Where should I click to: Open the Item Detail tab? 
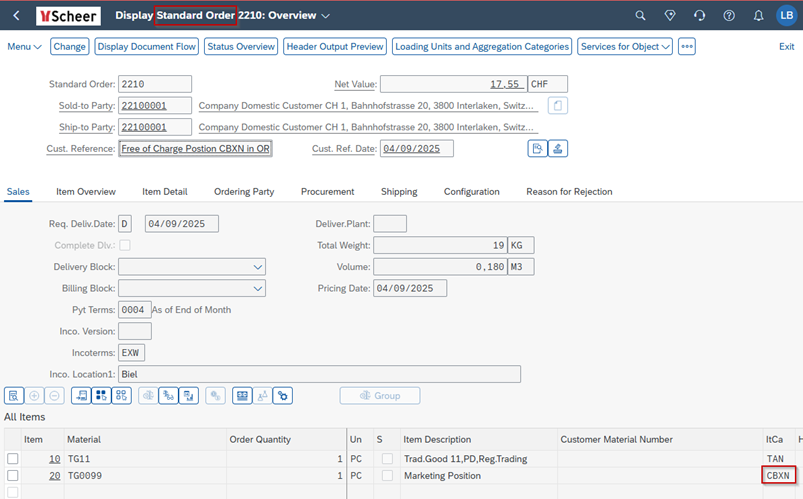click(165, 192)
